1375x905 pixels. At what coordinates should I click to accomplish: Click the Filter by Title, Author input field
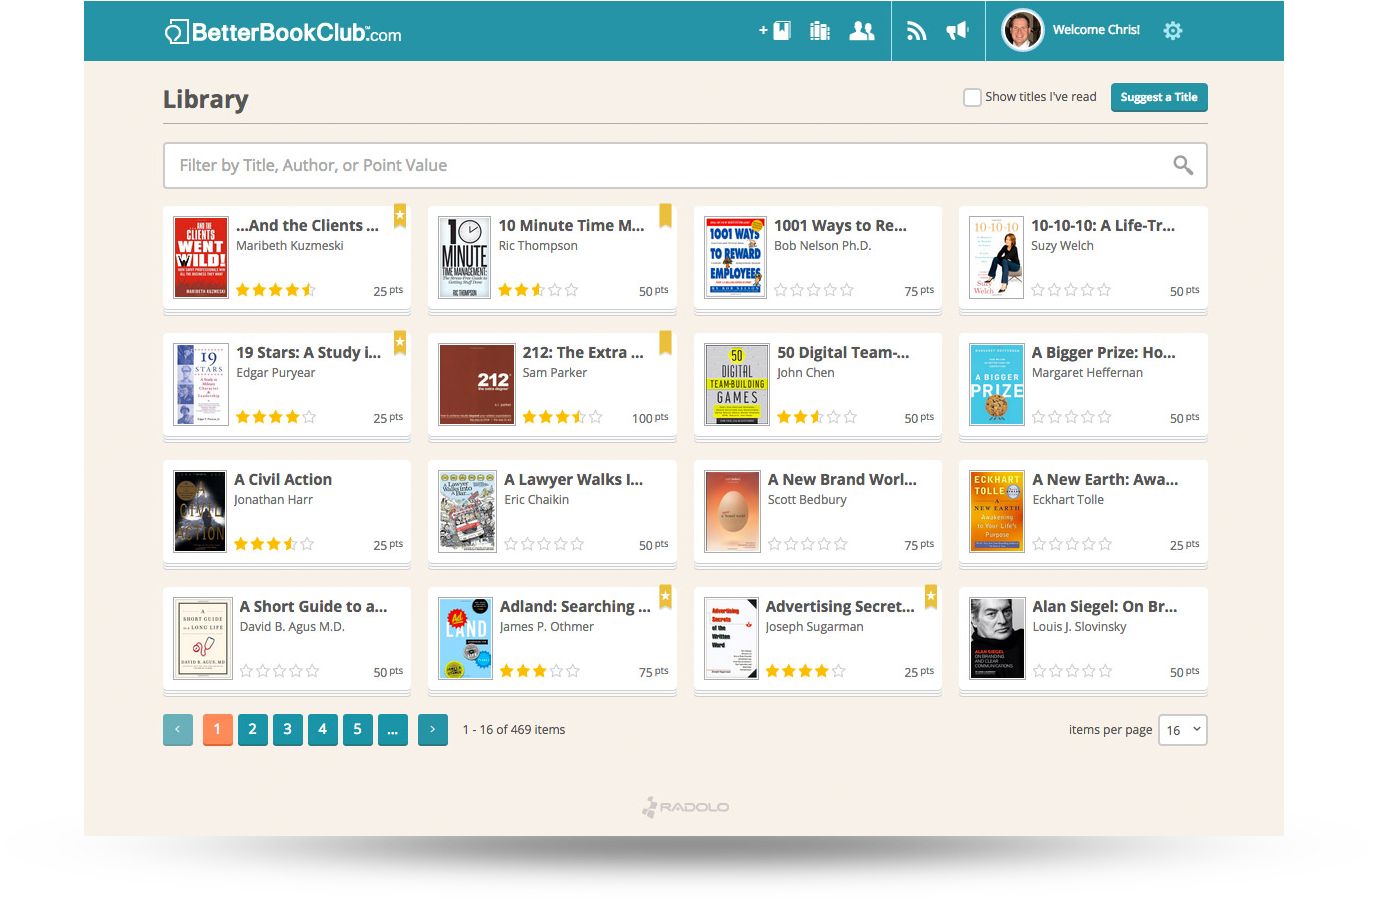tap(660, 165)
